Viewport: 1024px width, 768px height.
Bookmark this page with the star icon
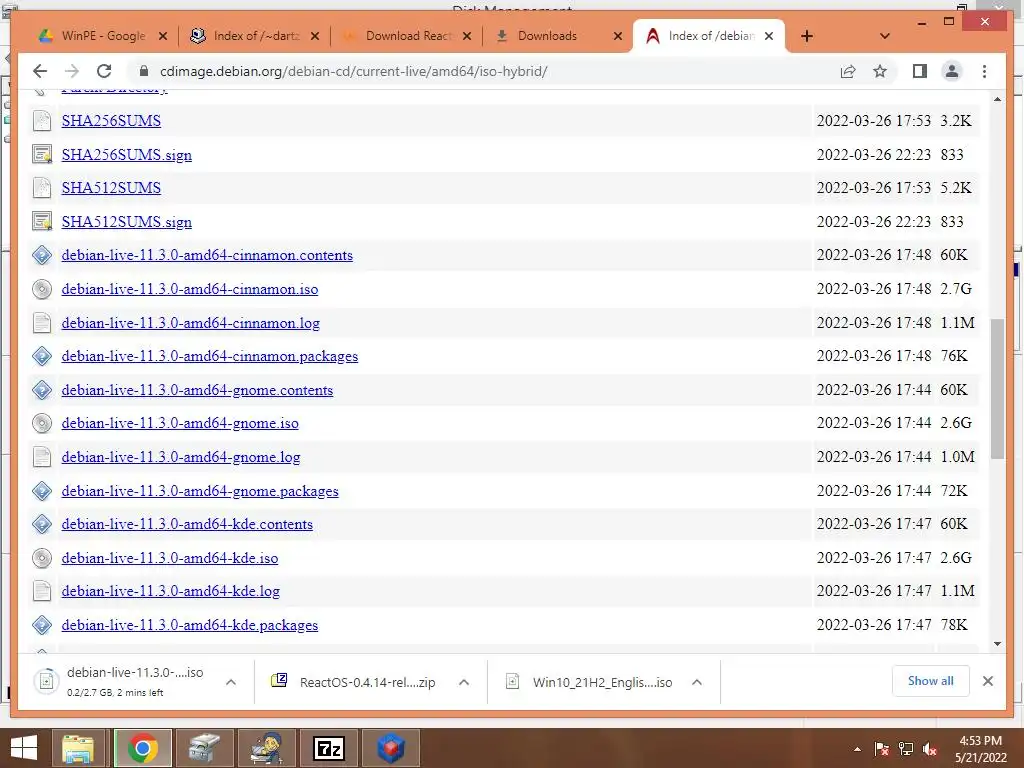pyautogui.click(x=880, y=71)
